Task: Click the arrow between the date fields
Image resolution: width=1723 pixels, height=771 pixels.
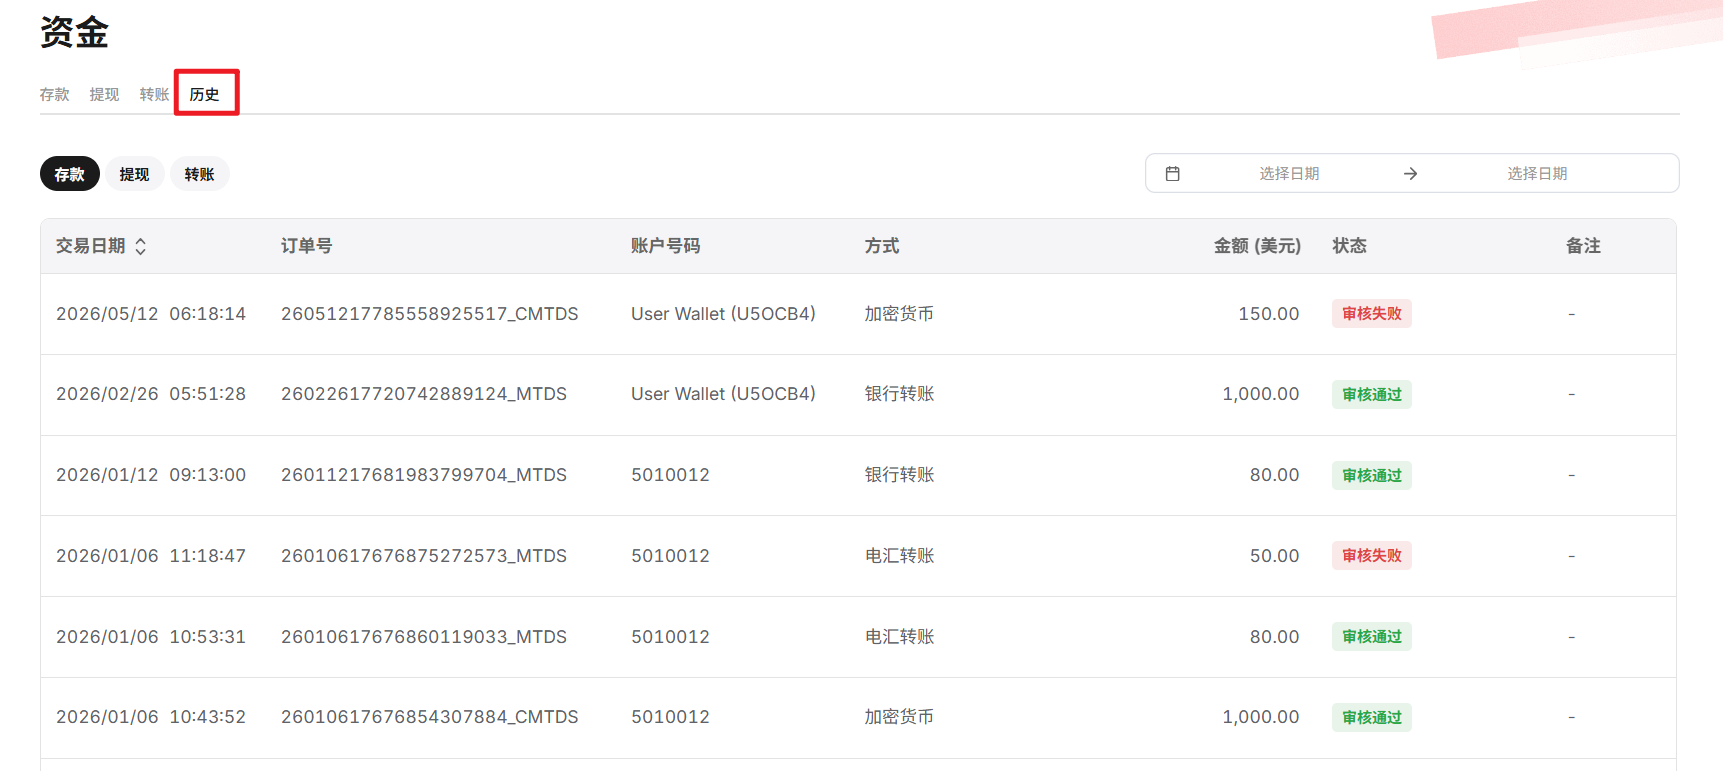Action: point(1410,174)
